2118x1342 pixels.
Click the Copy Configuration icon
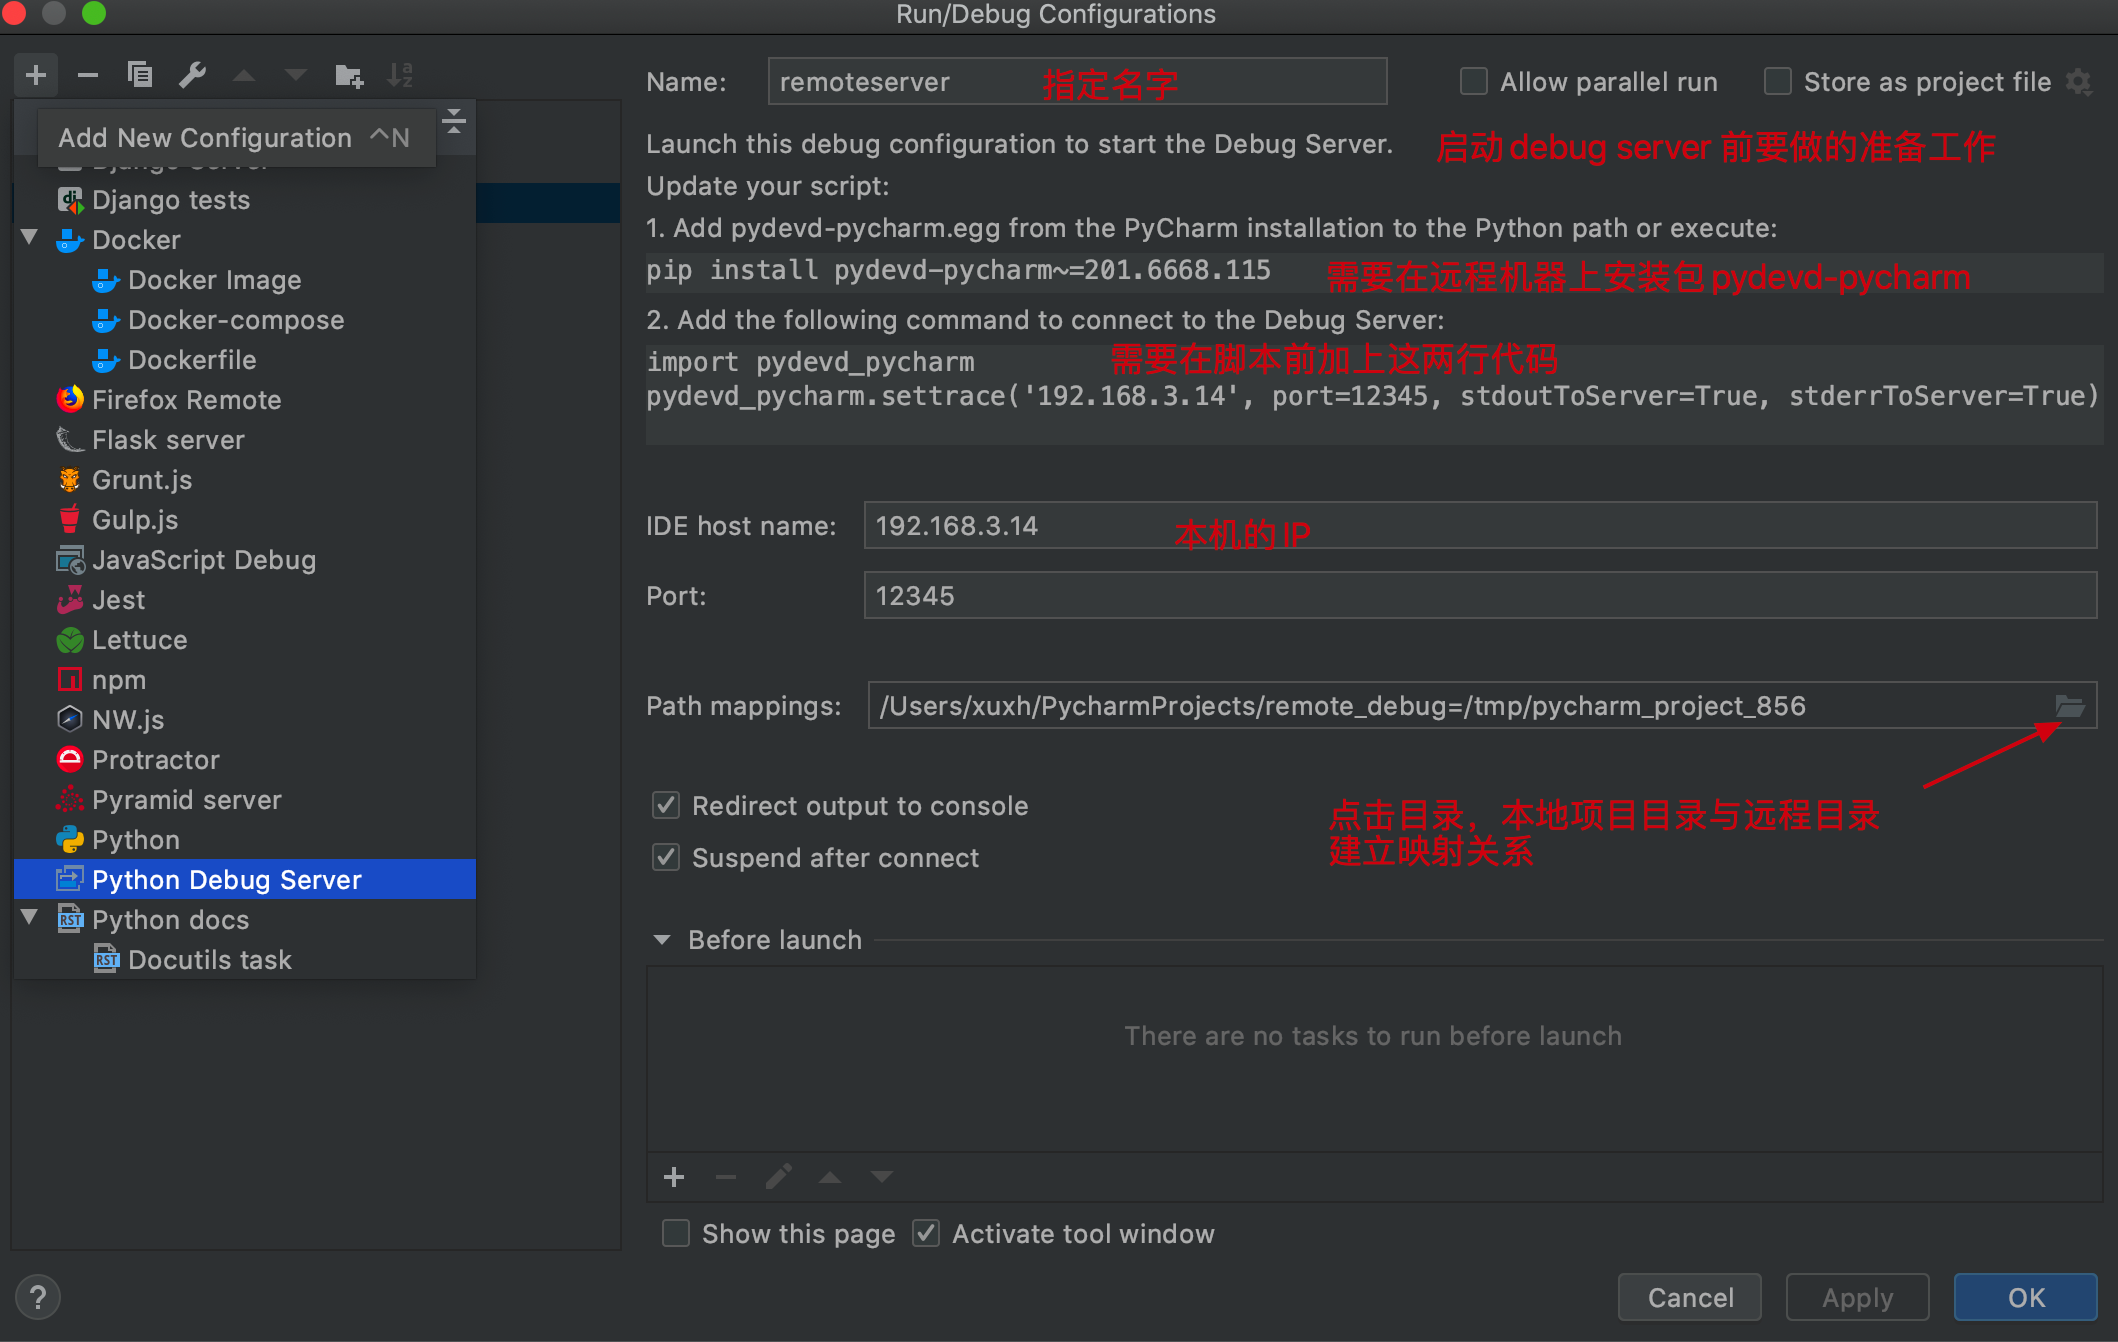pyautogui.click(x=140, y=75)
